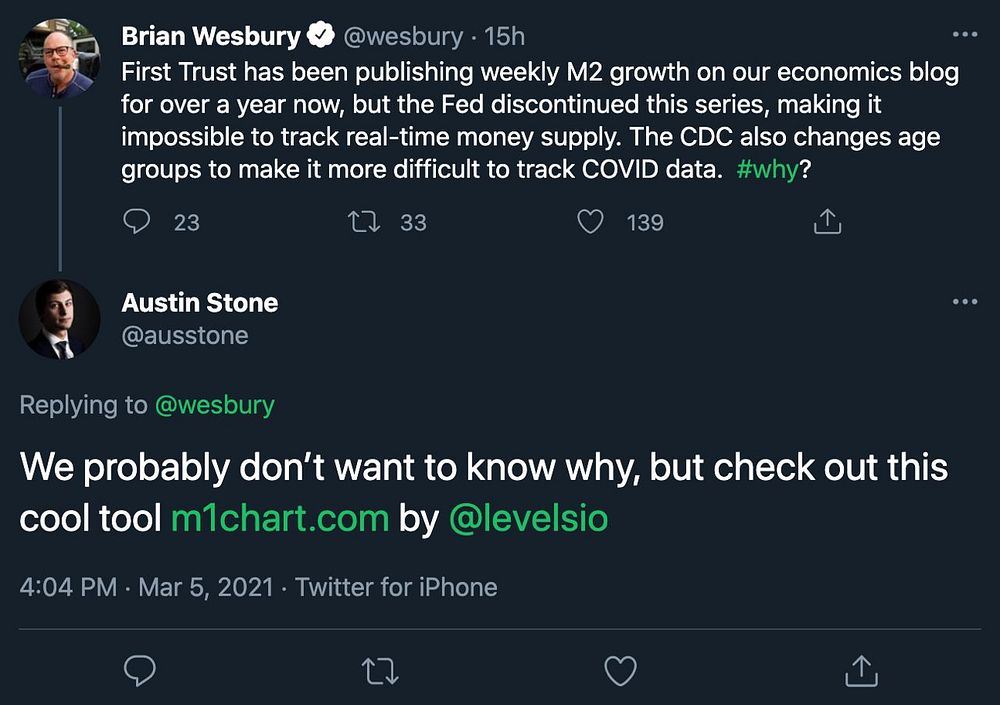The height and width of the screenshot is (705, 1000).
Task: Open @wesbury in Replying to line
Action: pyautogui.click(x=214, y=405)
